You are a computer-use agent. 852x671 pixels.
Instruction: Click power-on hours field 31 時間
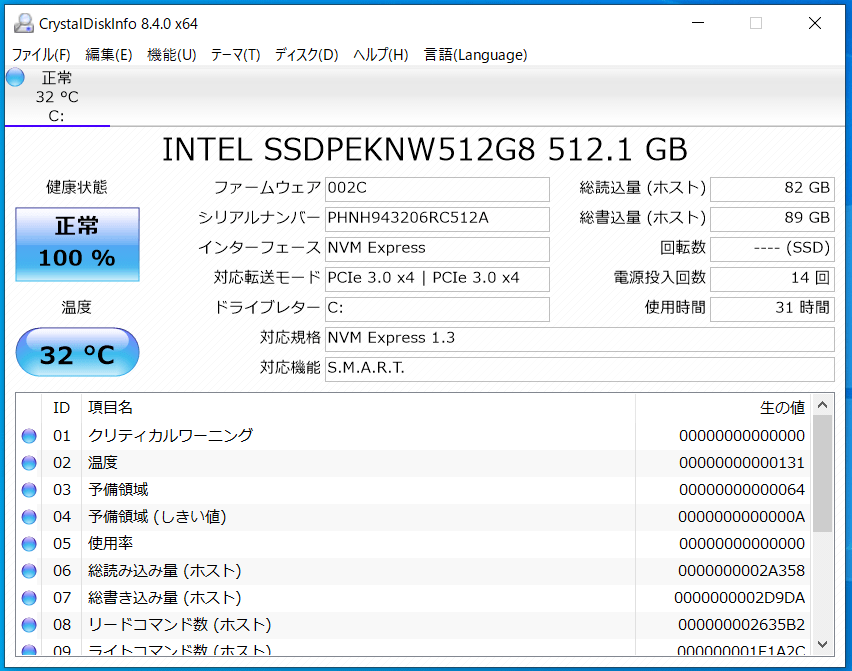pyautogui.click(x=772, y=309)
